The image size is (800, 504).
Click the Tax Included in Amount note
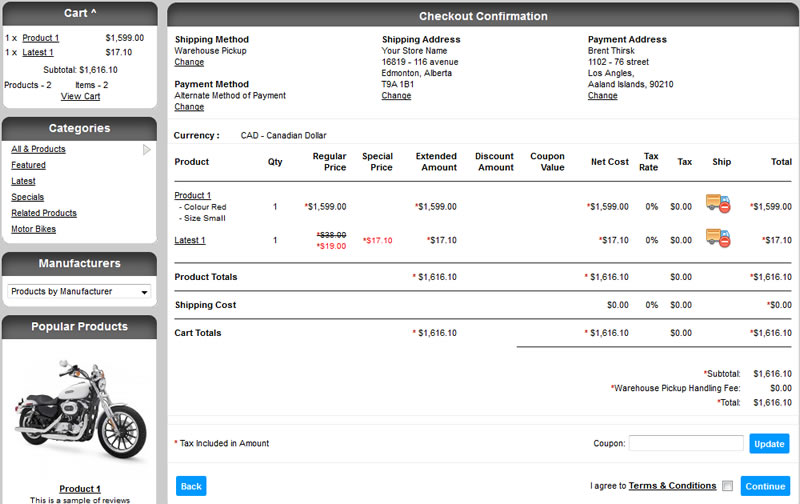point(224,443)
